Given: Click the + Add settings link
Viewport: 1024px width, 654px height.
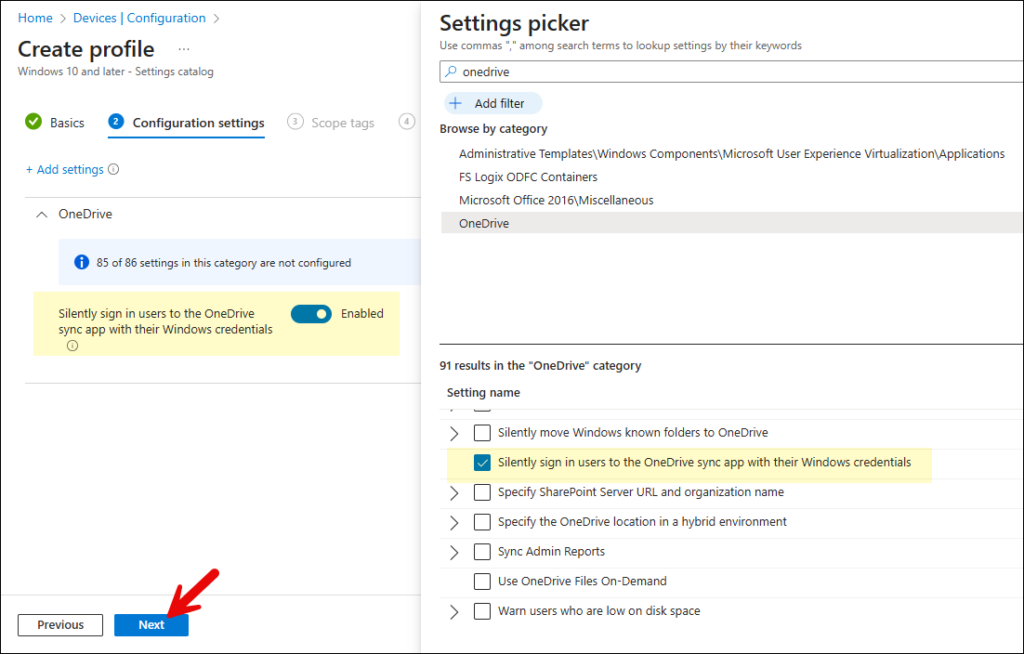Looking at the screenshot, I should point(65,169).
